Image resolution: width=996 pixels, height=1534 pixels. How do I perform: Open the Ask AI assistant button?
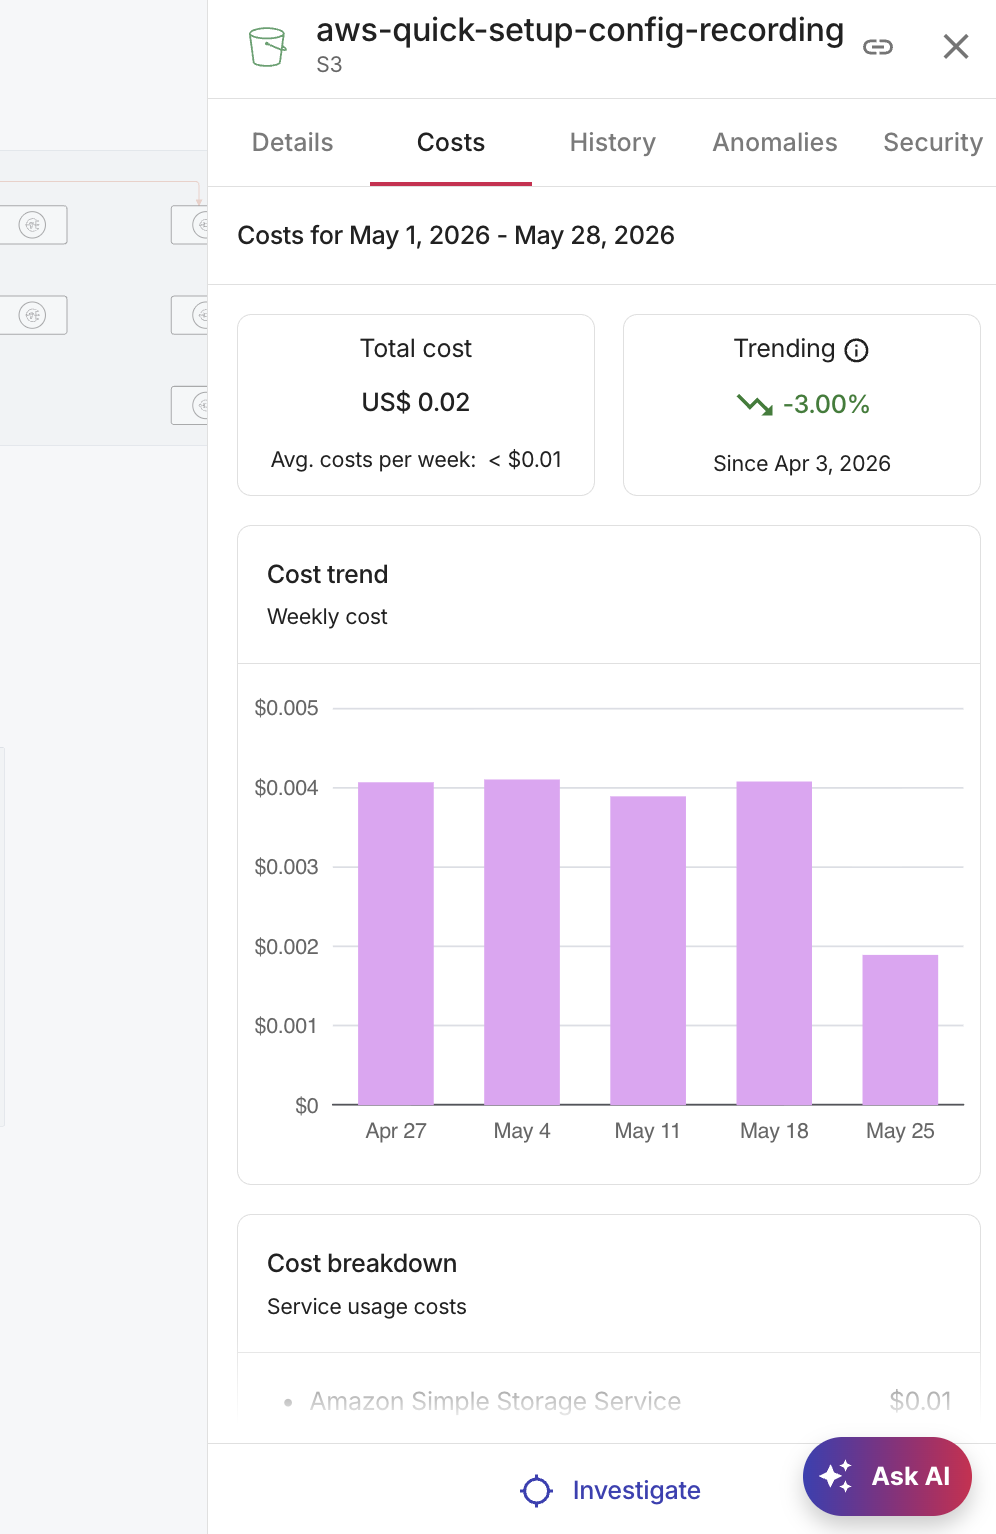(887, 1476)
